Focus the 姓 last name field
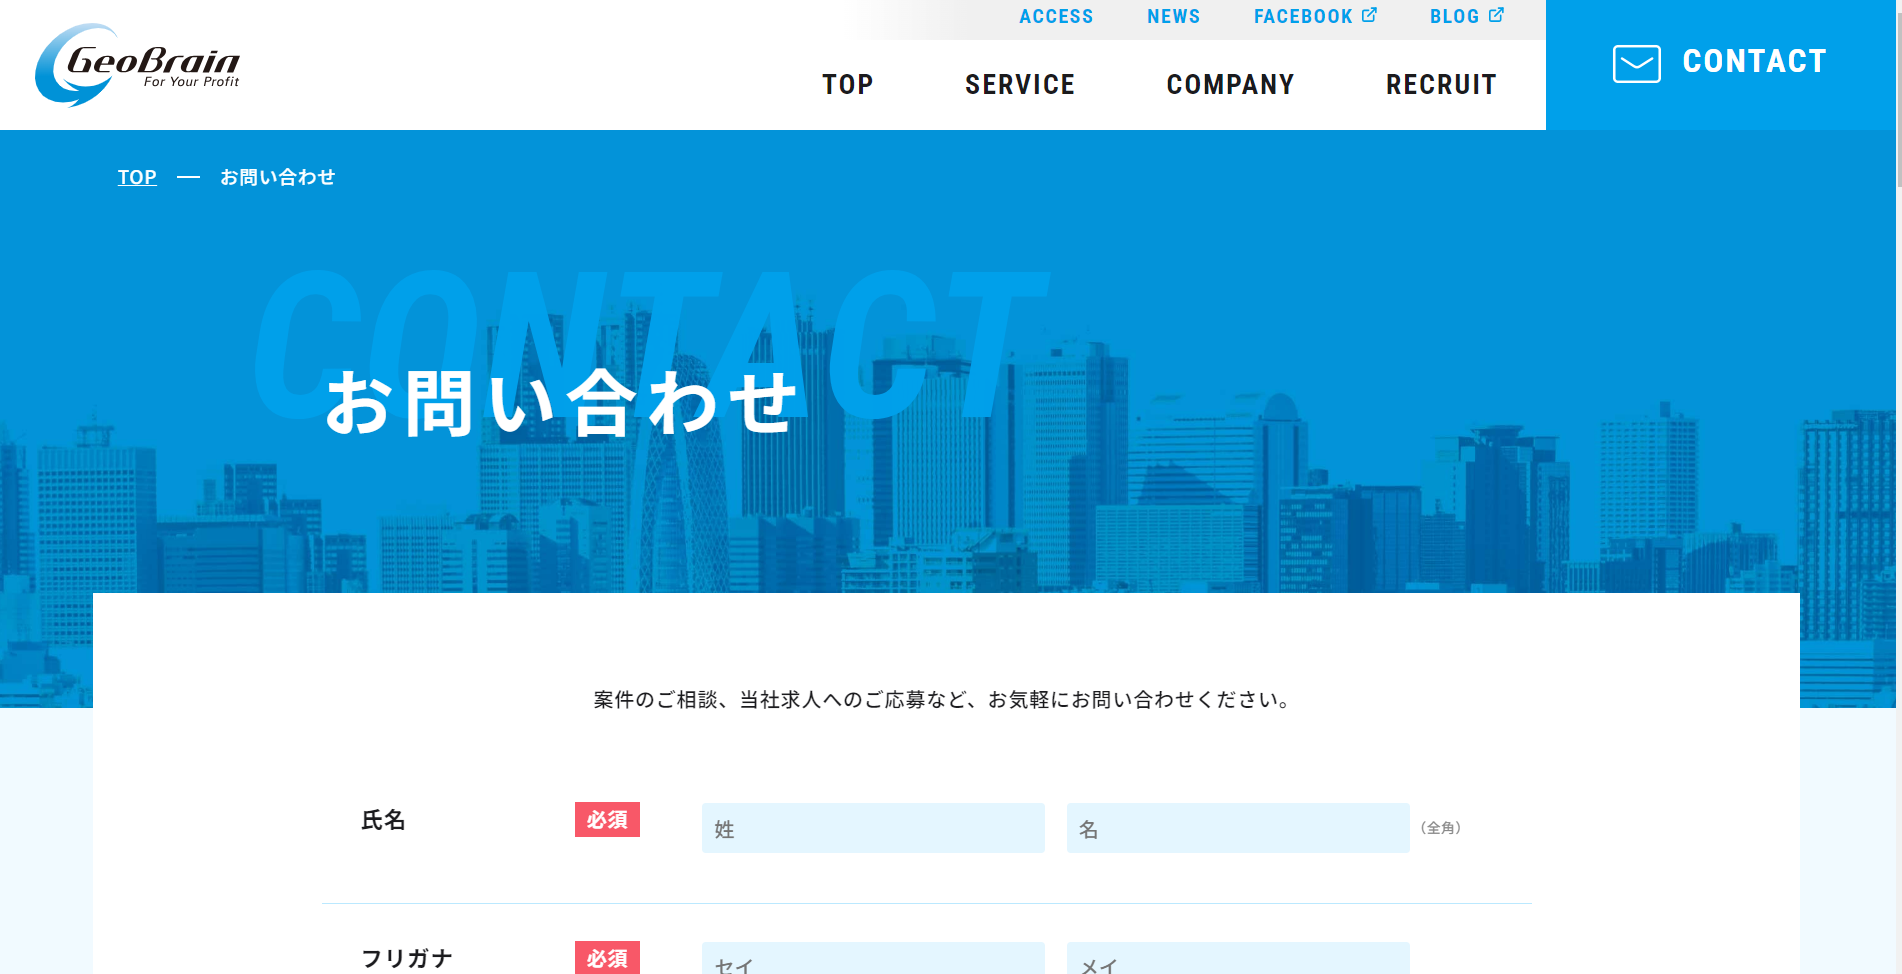Viewport: 1902px width, 974px height. (x=872, y=828)
